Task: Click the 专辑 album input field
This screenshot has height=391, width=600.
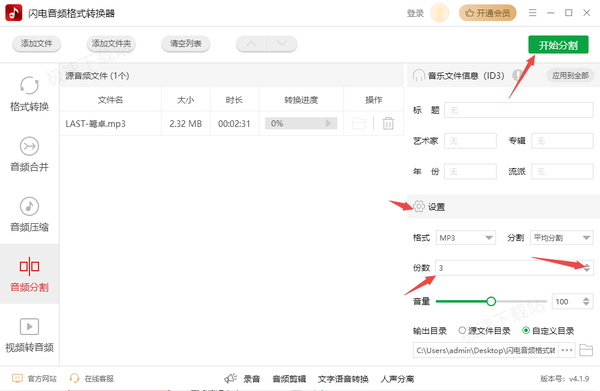Action: tap(562, 141)
